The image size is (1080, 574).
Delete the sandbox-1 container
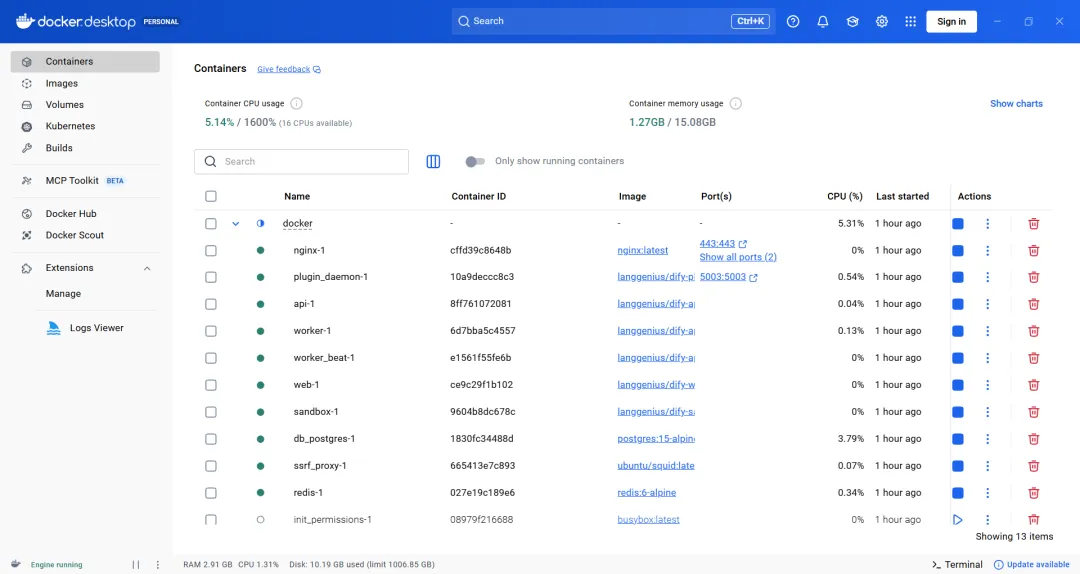click(x=1033, y=412)
